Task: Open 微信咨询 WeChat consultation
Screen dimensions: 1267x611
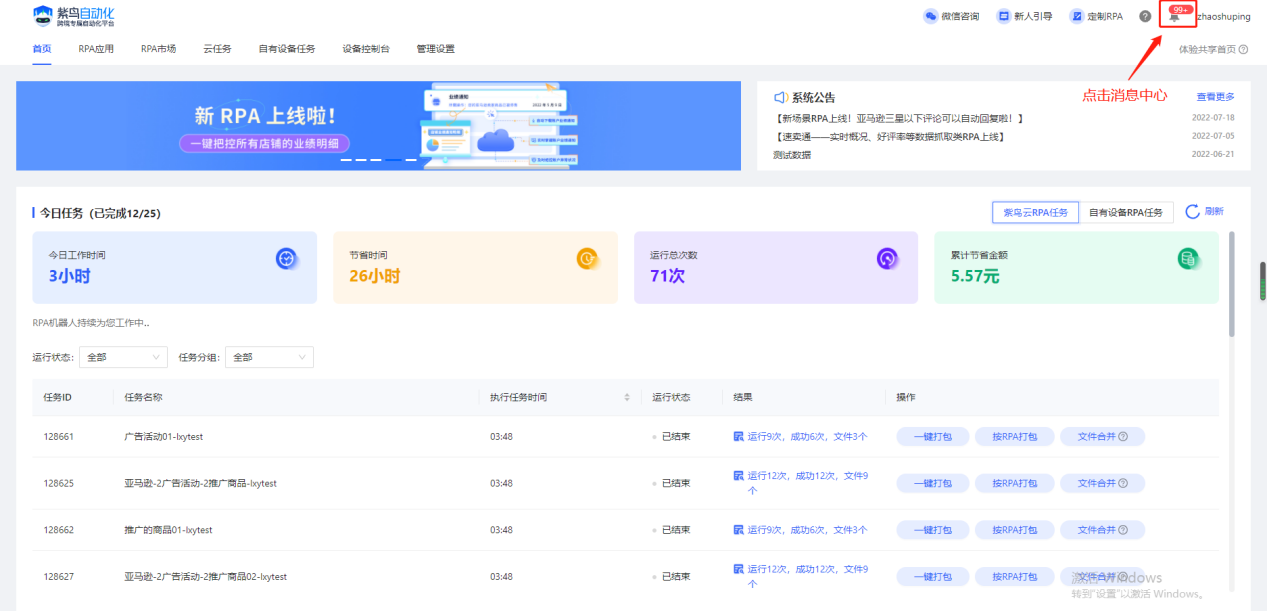Action: tap(951, 16)
